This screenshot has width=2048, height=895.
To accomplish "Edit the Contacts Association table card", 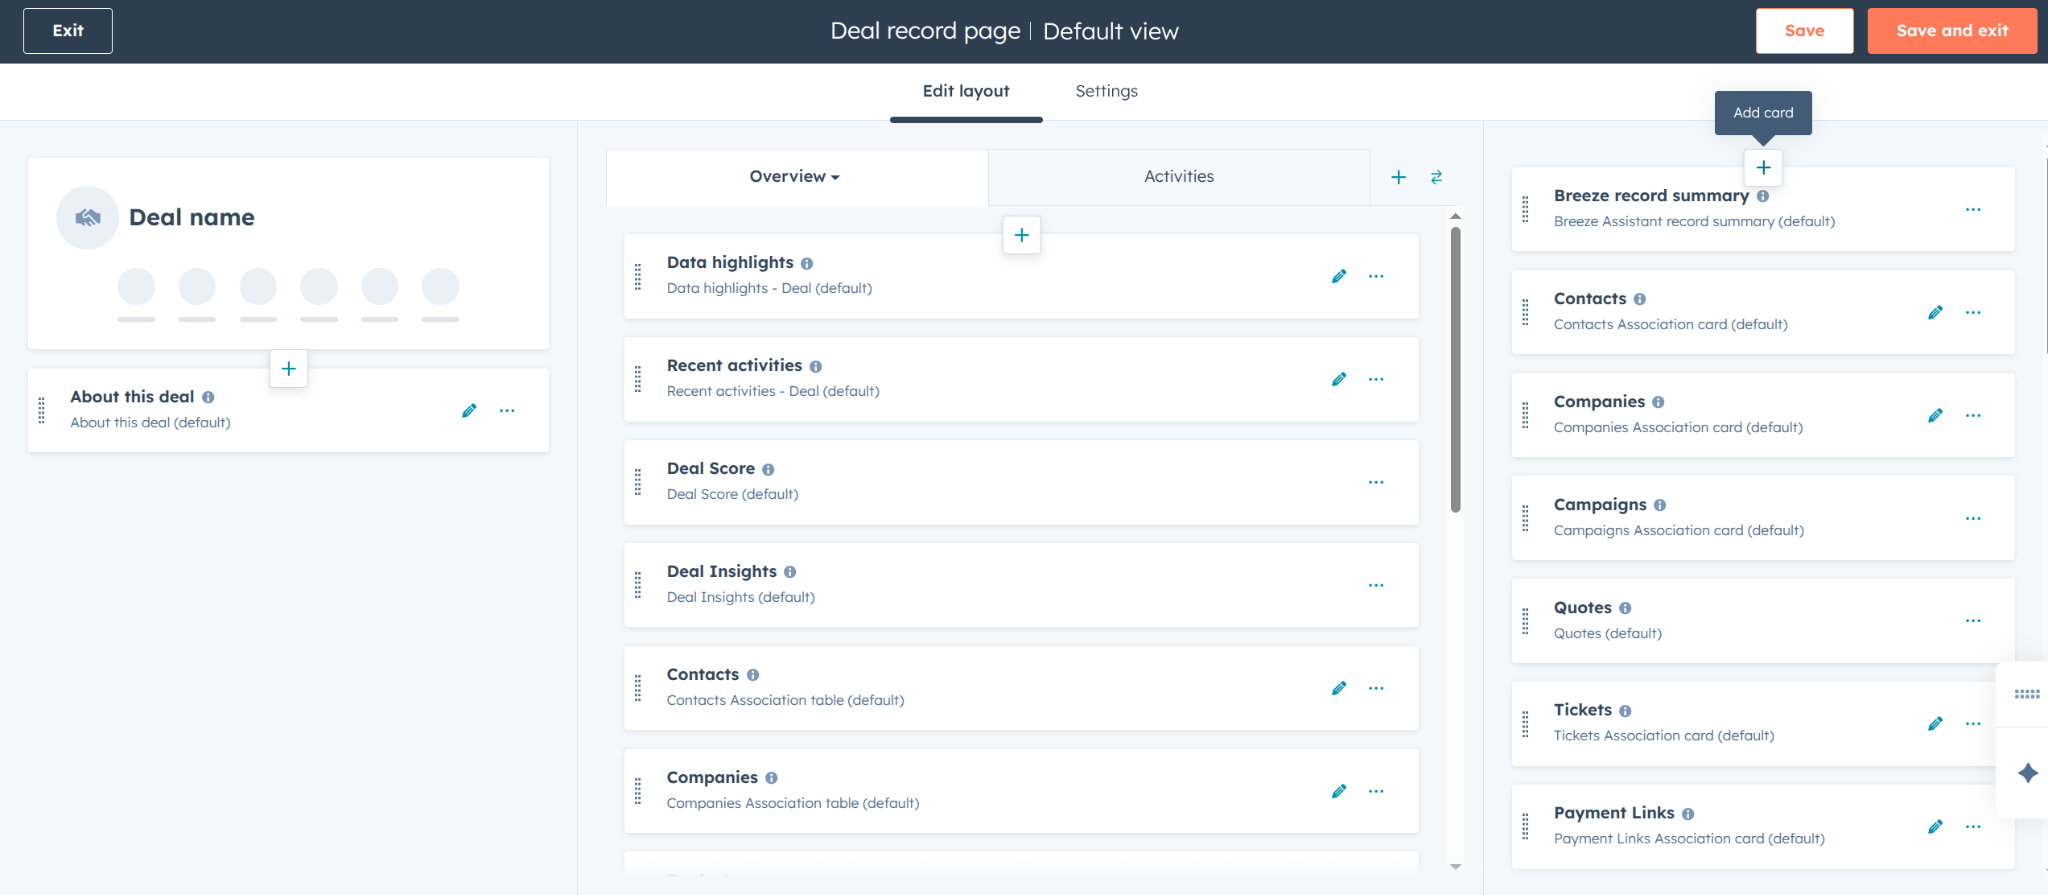I will pos(1339,688).
